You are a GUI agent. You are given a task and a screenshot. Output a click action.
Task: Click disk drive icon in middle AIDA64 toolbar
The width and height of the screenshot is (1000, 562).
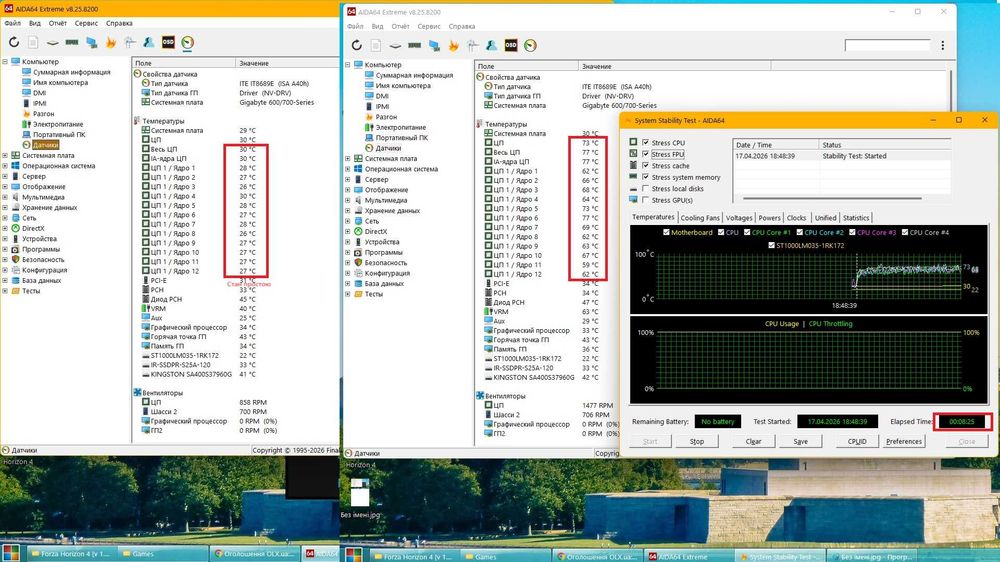click(395, 46)
